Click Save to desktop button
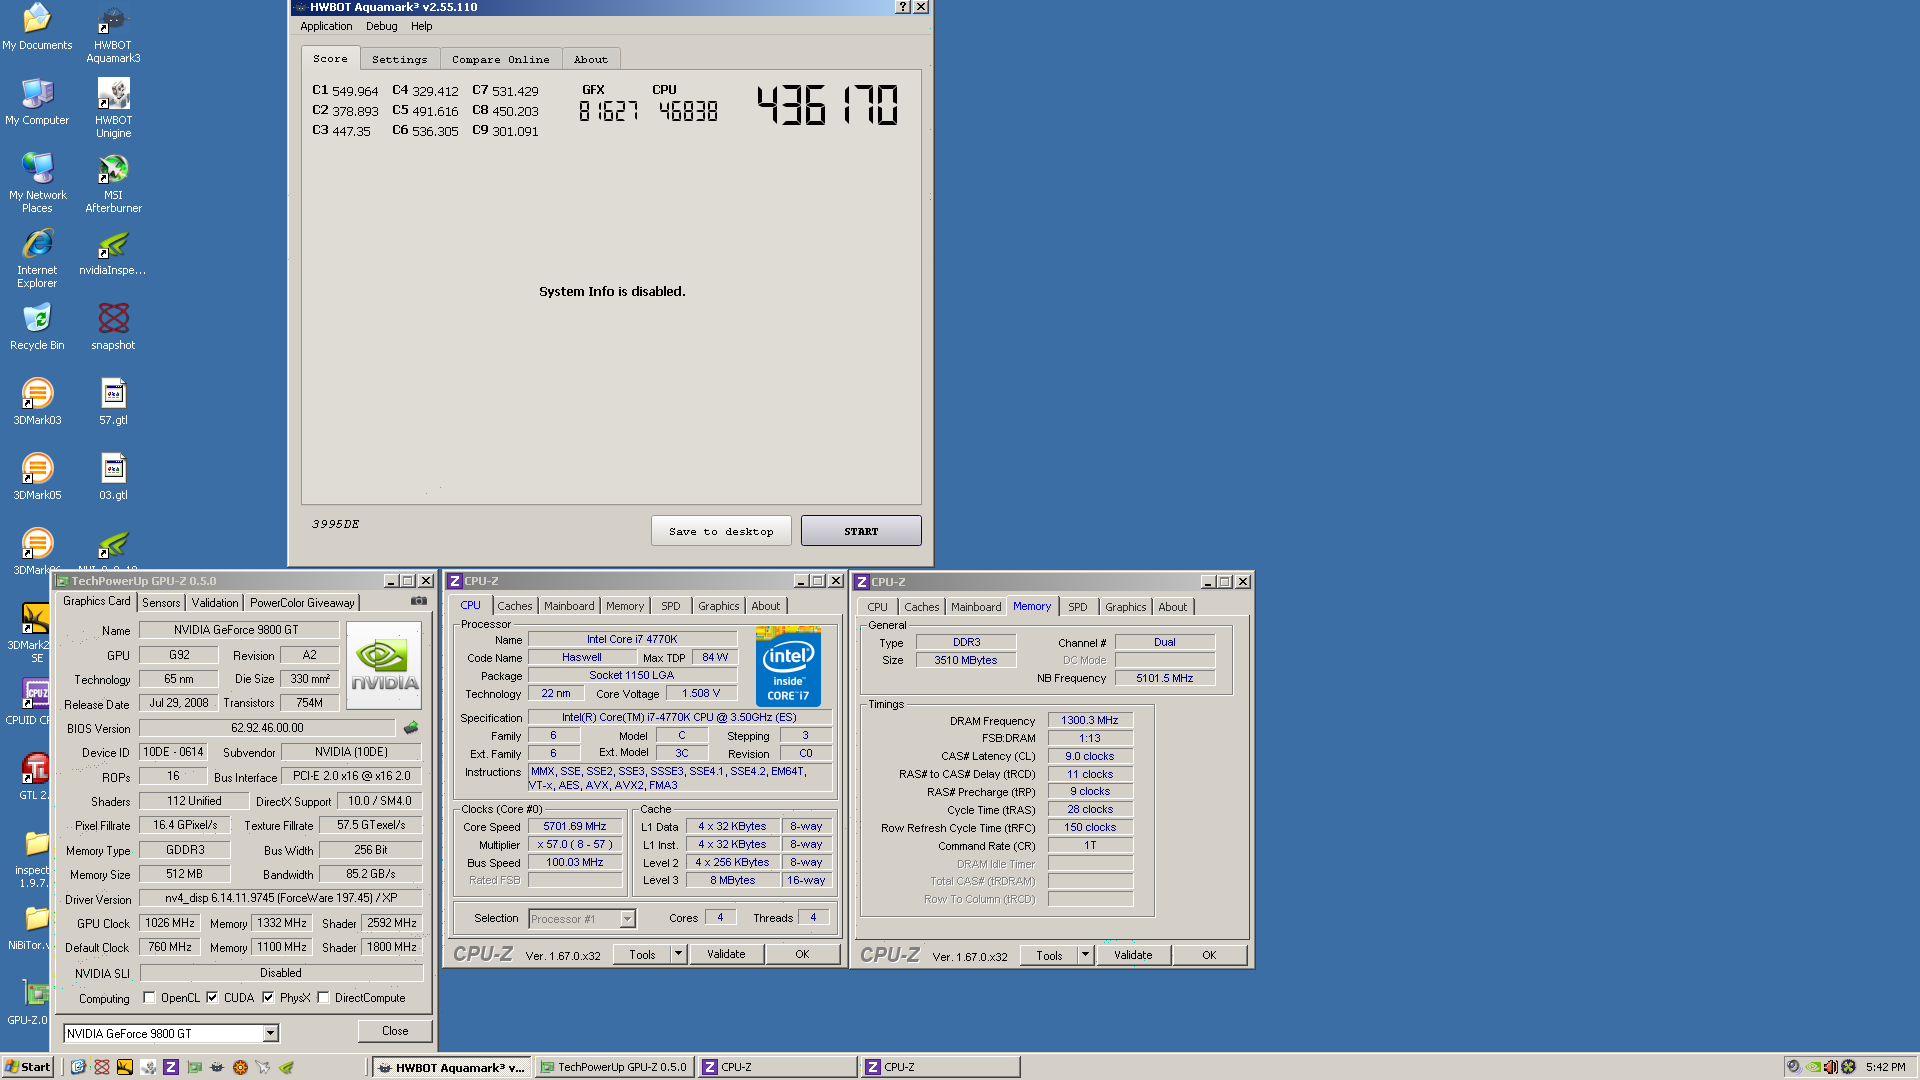Viewport: 1920px width, 1080px height. click(x=721, y=531)
